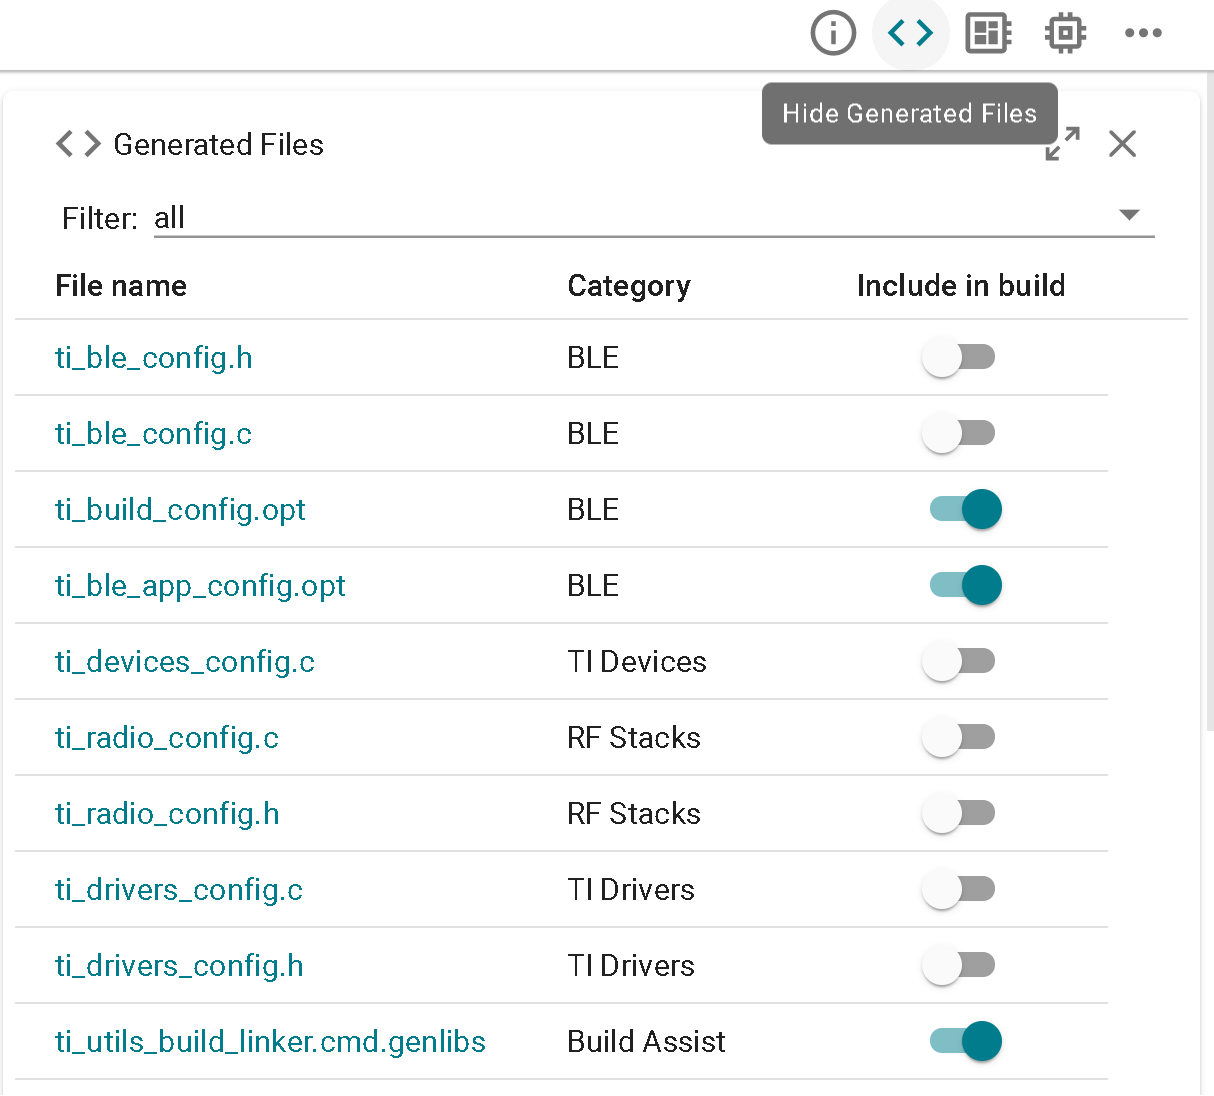Disable ti_build_config.opt include in build
Image resolution: width=1214 pixels, height=1096 pixels.
click(964, 509)
